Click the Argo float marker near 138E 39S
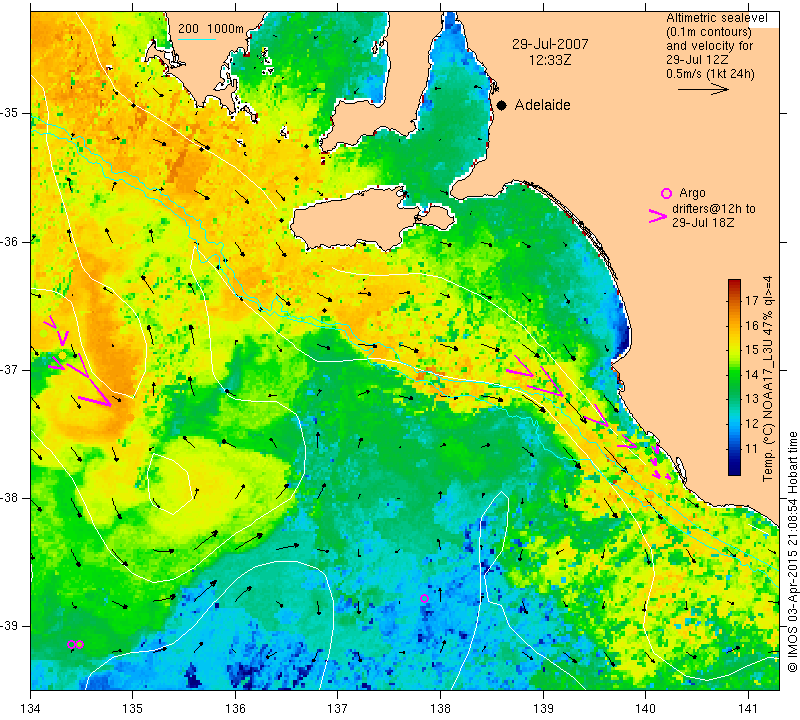Viewport: 800px width, 720px height. (x=424, y=599)
